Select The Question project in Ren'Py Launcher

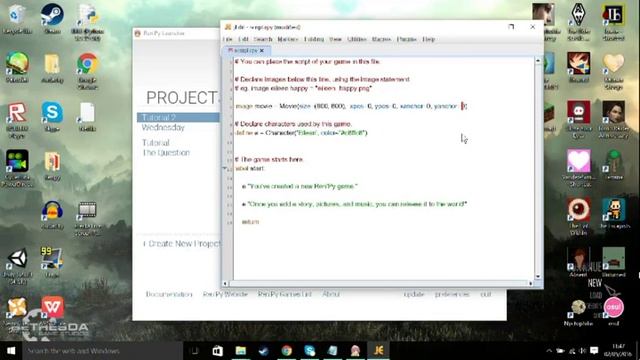pyautogui.click(x=166, y=153)
